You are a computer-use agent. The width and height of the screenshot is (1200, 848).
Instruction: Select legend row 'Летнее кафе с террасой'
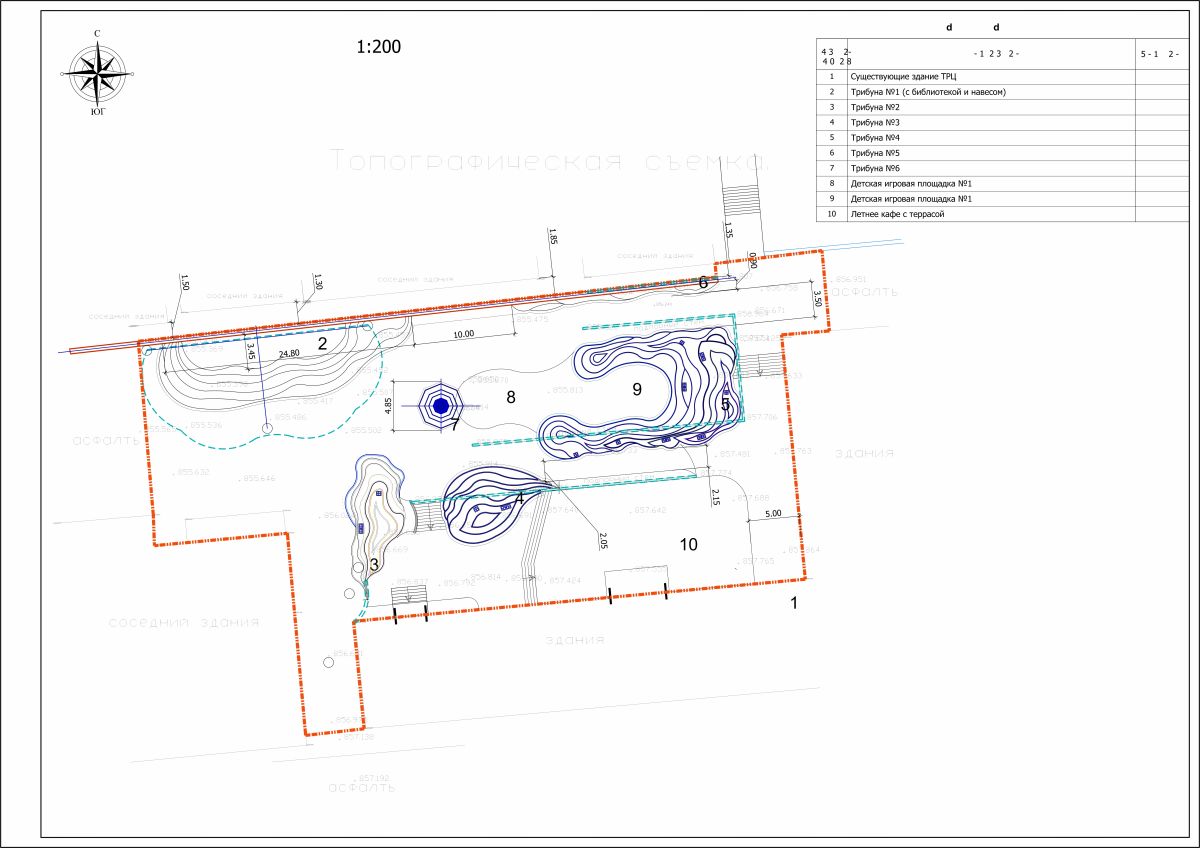click(x=897, y=213)
